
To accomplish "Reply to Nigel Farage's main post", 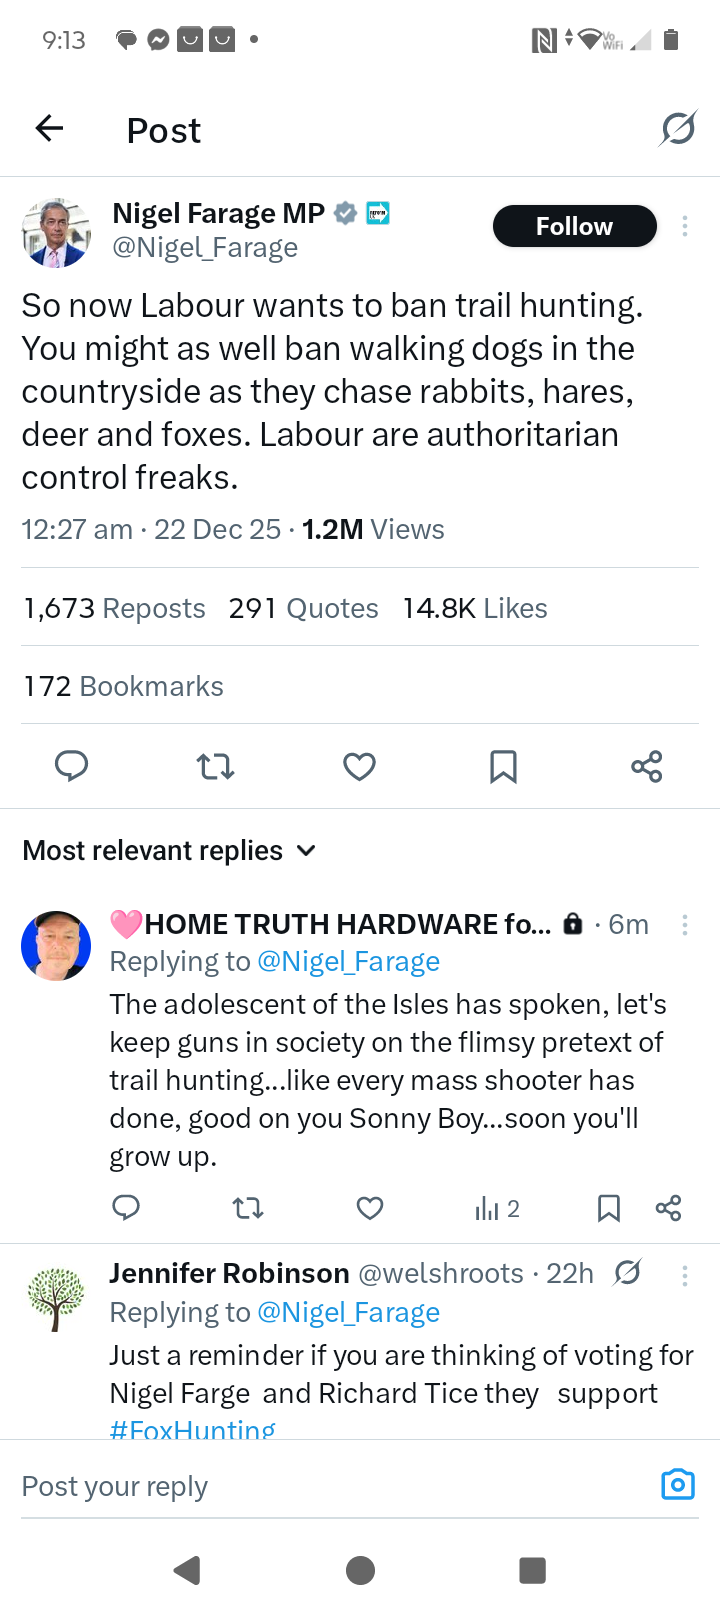I will [x=71, y=766].
